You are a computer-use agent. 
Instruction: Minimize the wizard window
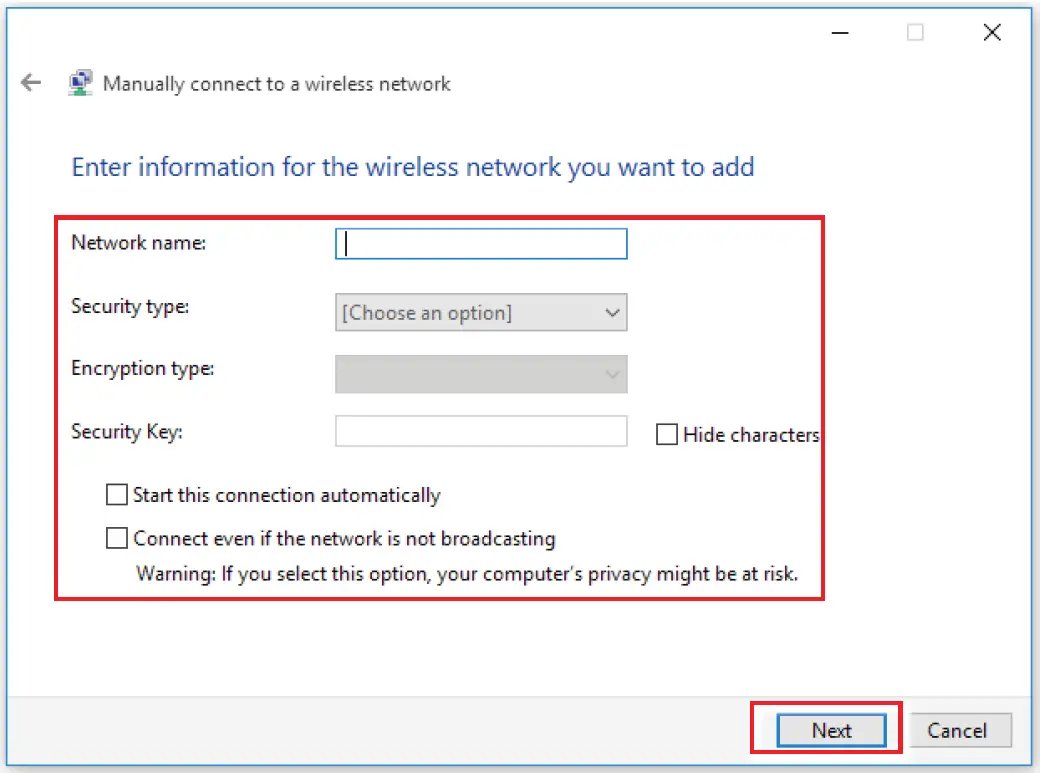[x=842, y=33]
